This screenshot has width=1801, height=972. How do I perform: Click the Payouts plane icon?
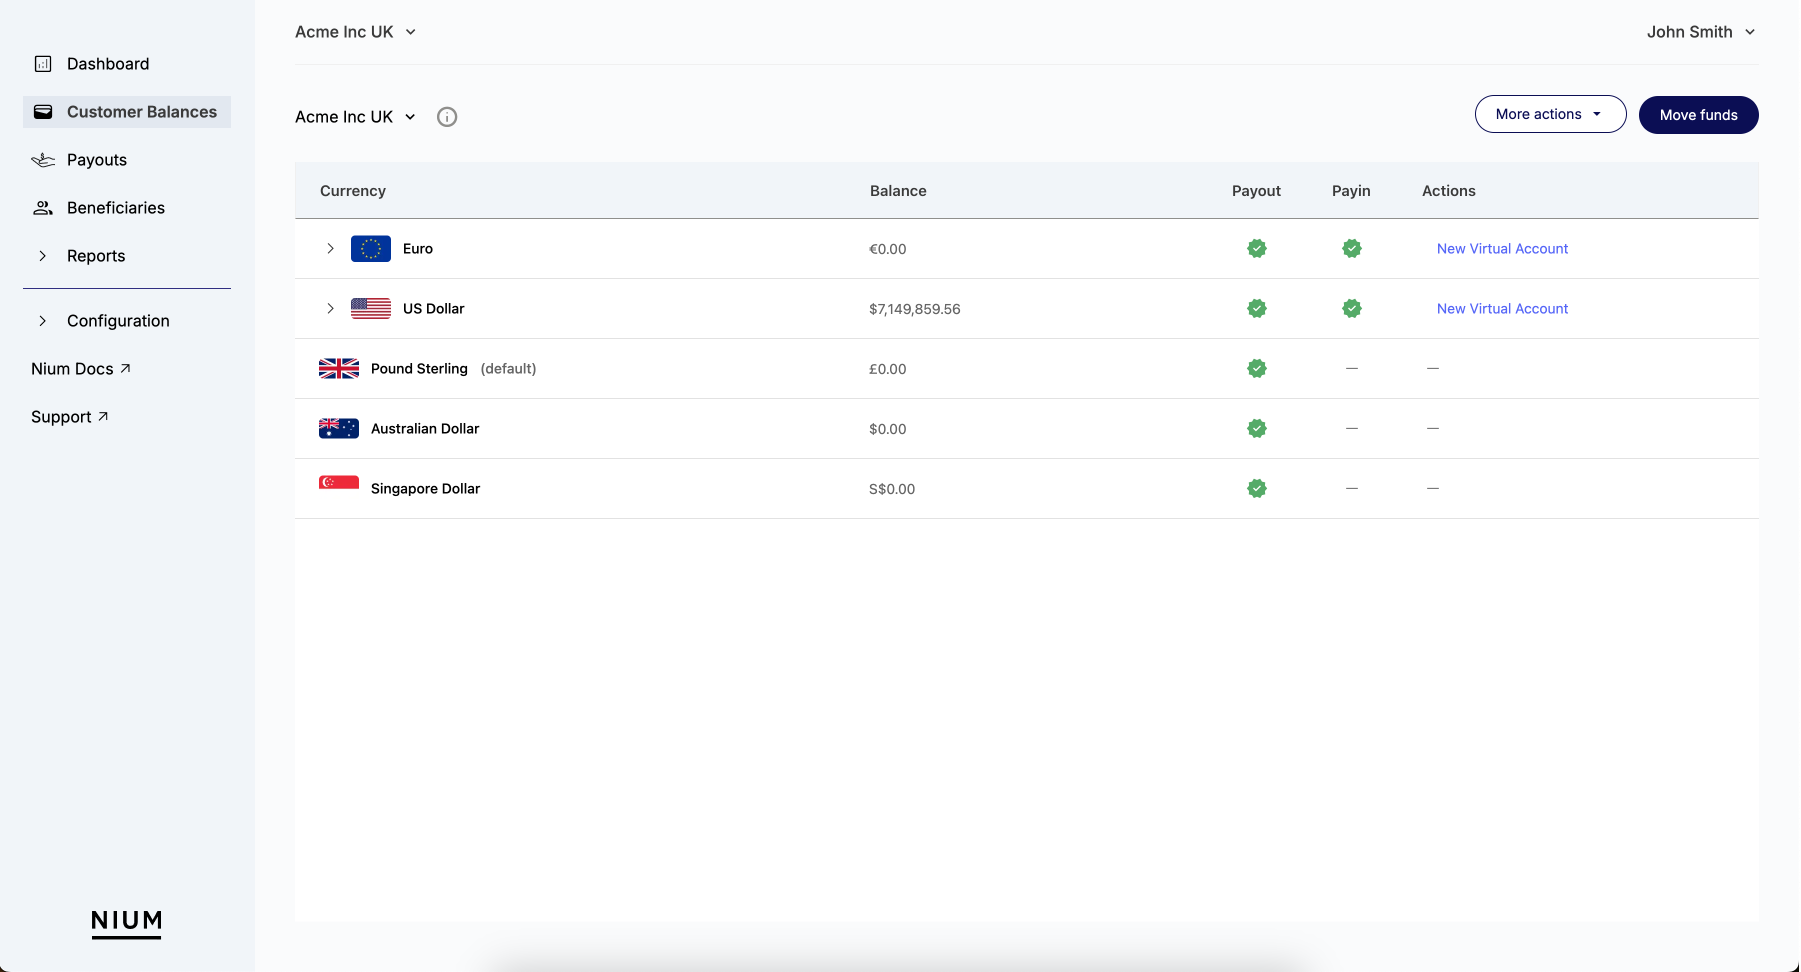(43, 160)
